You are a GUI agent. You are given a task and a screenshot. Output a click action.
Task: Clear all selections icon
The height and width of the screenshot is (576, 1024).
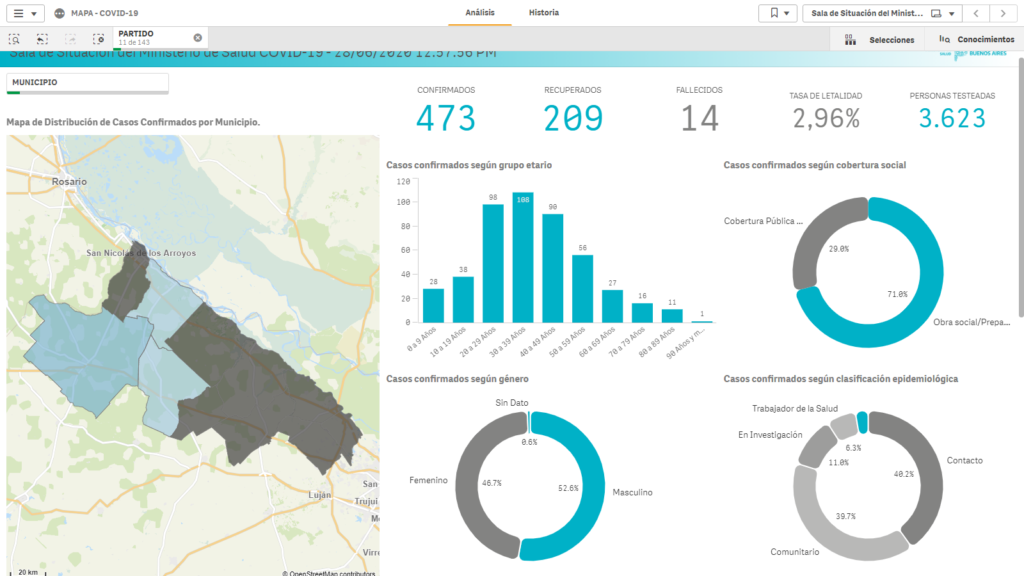coord(98,39)
